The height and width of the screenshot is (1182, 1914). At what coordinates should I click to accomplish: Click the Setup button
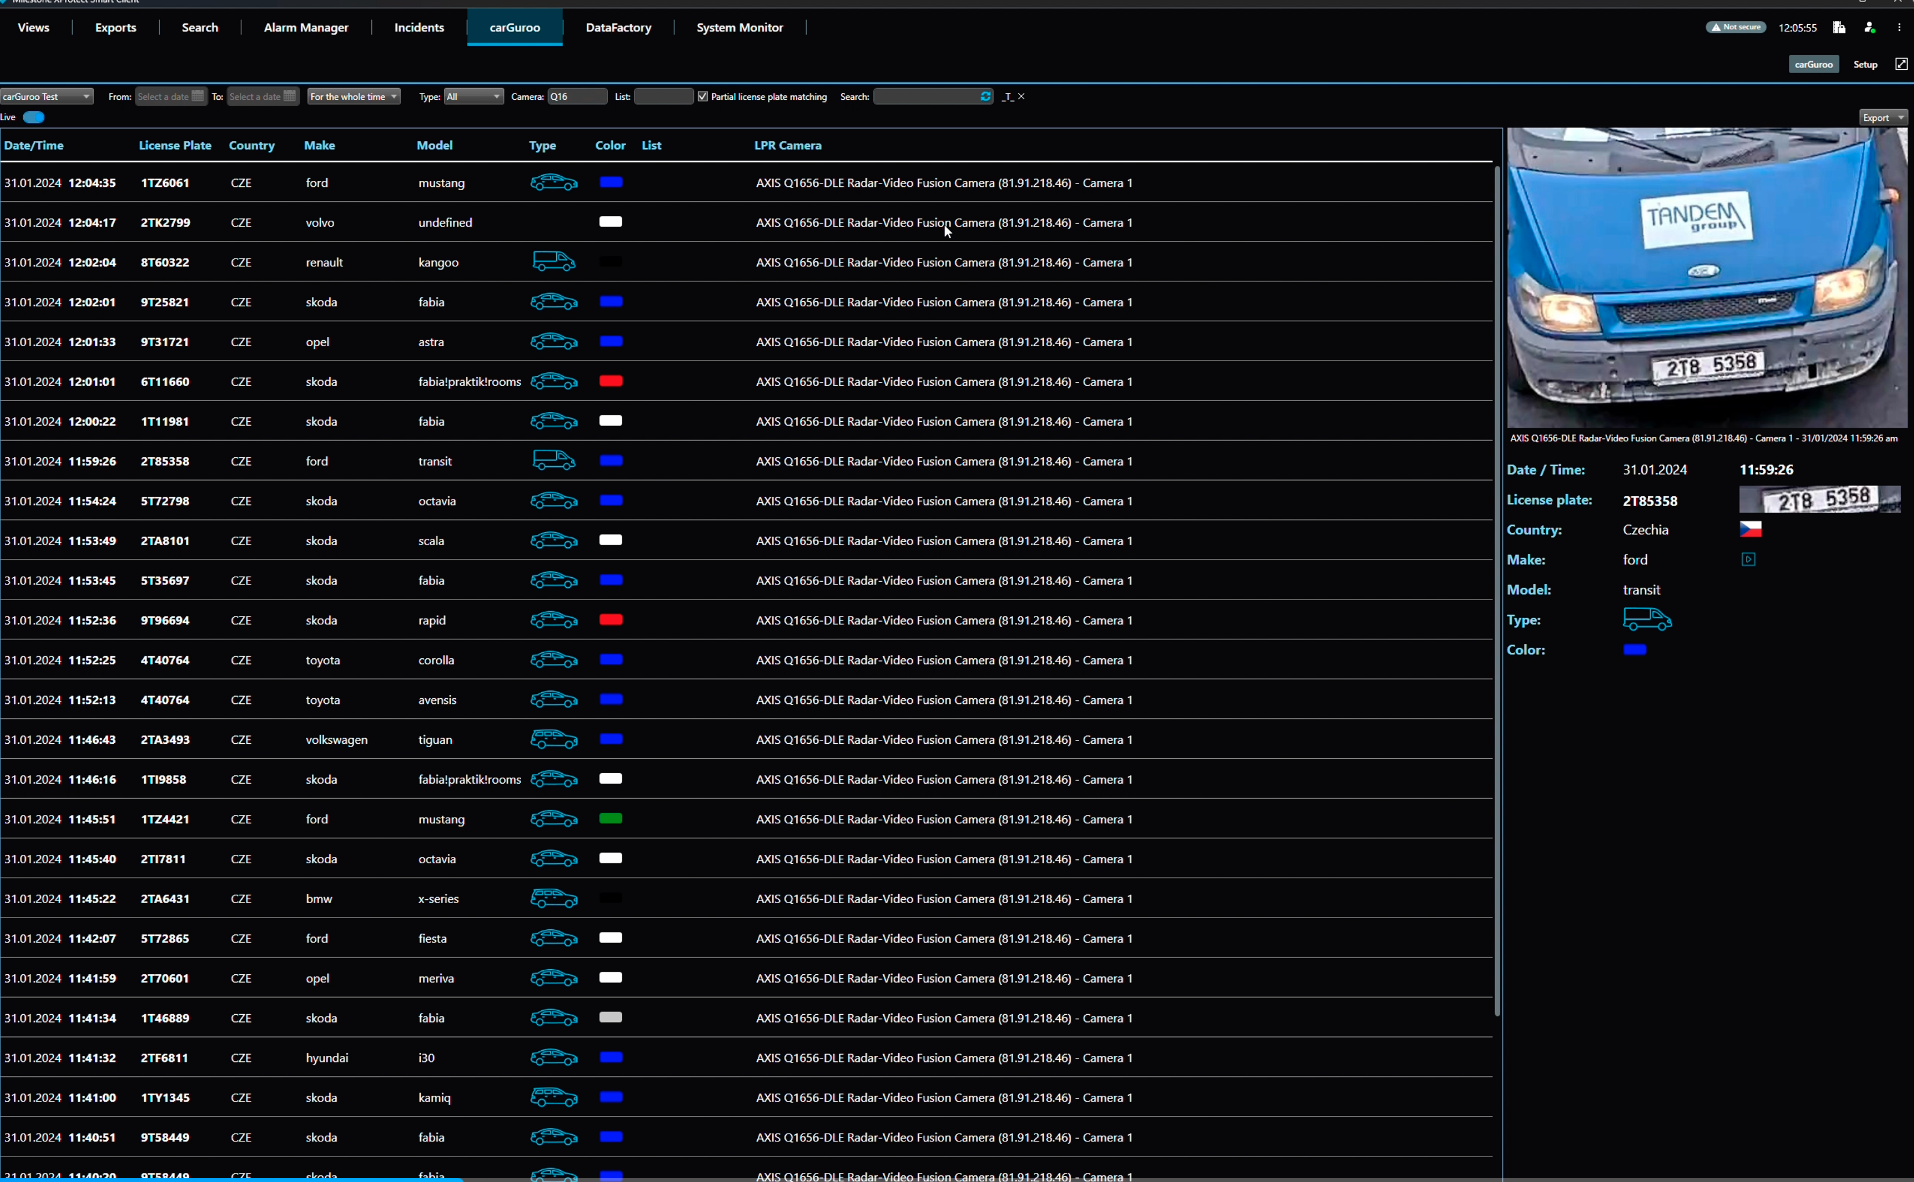1865,64
